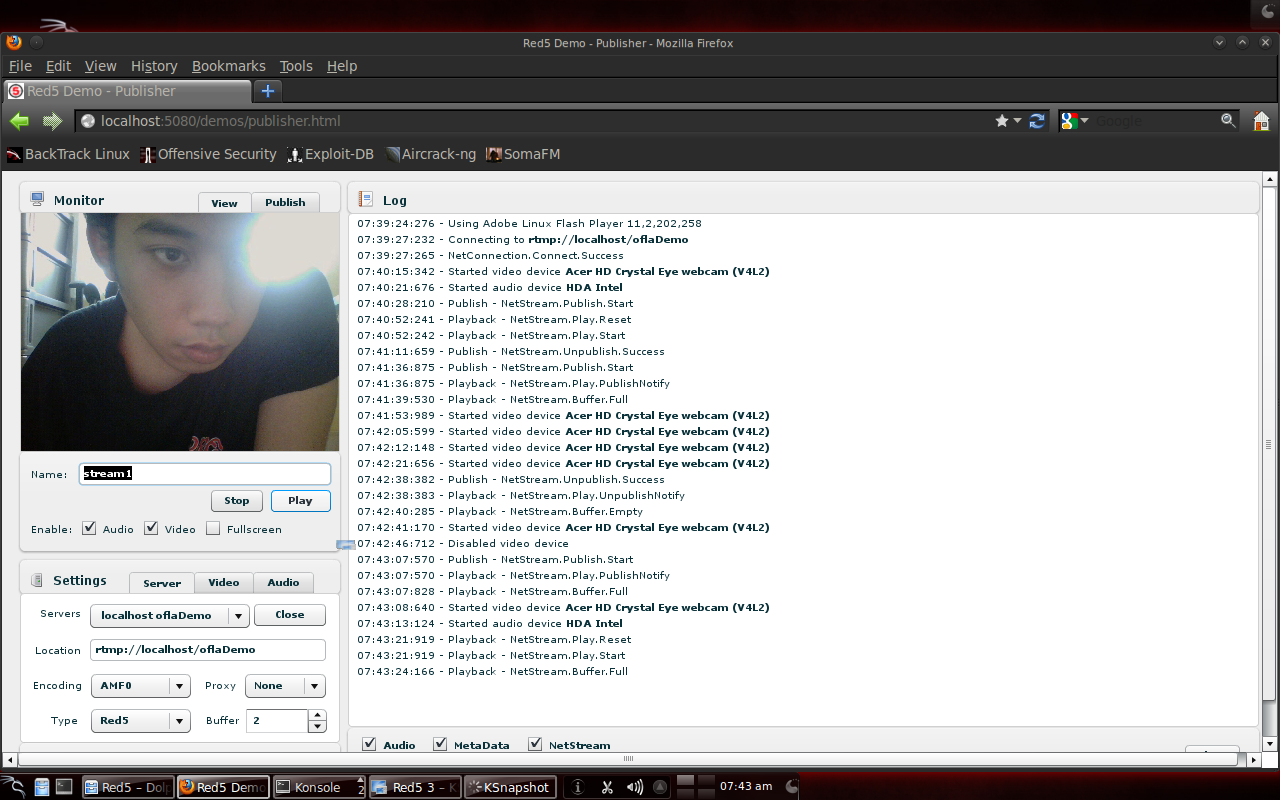Click the Settings panel icon
This screenshot has height=800, width=1280.
(38, 580)
